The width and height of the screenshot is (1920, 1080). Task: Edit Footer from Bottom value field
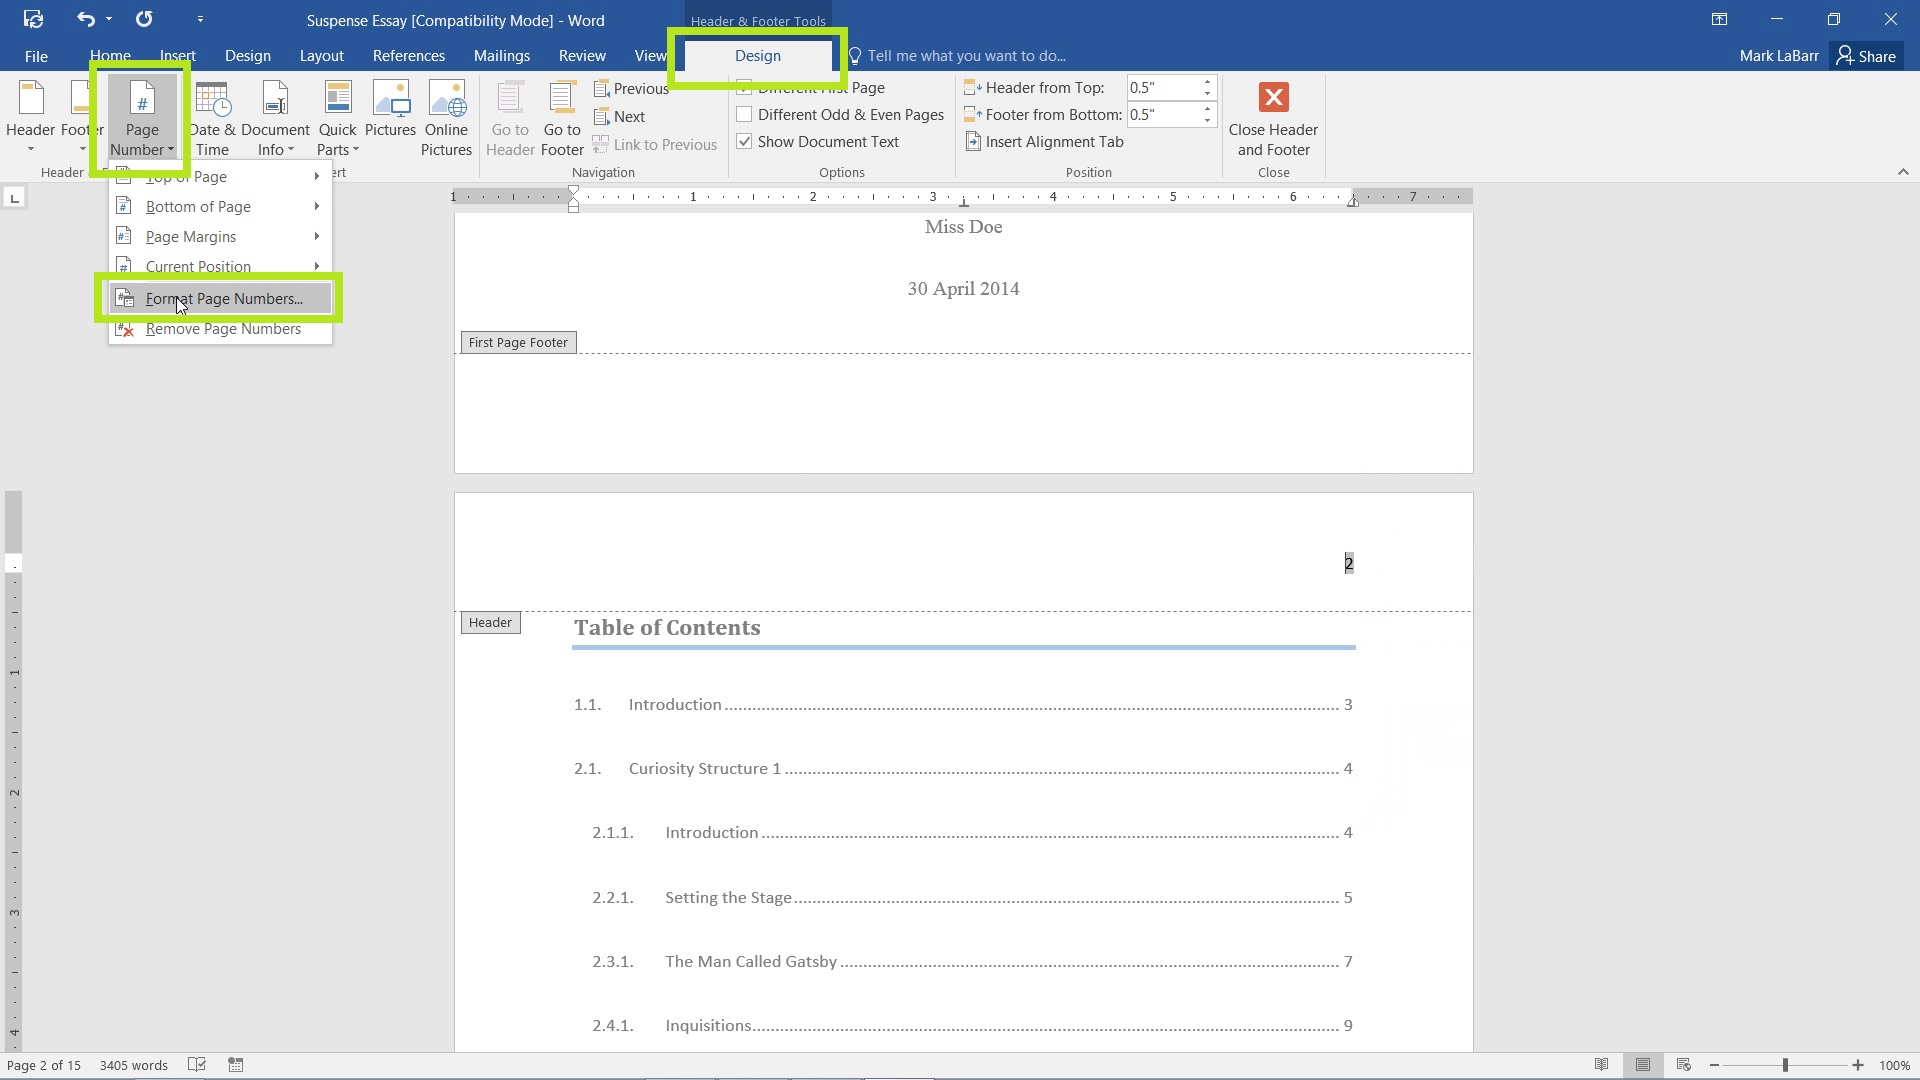1163,115
